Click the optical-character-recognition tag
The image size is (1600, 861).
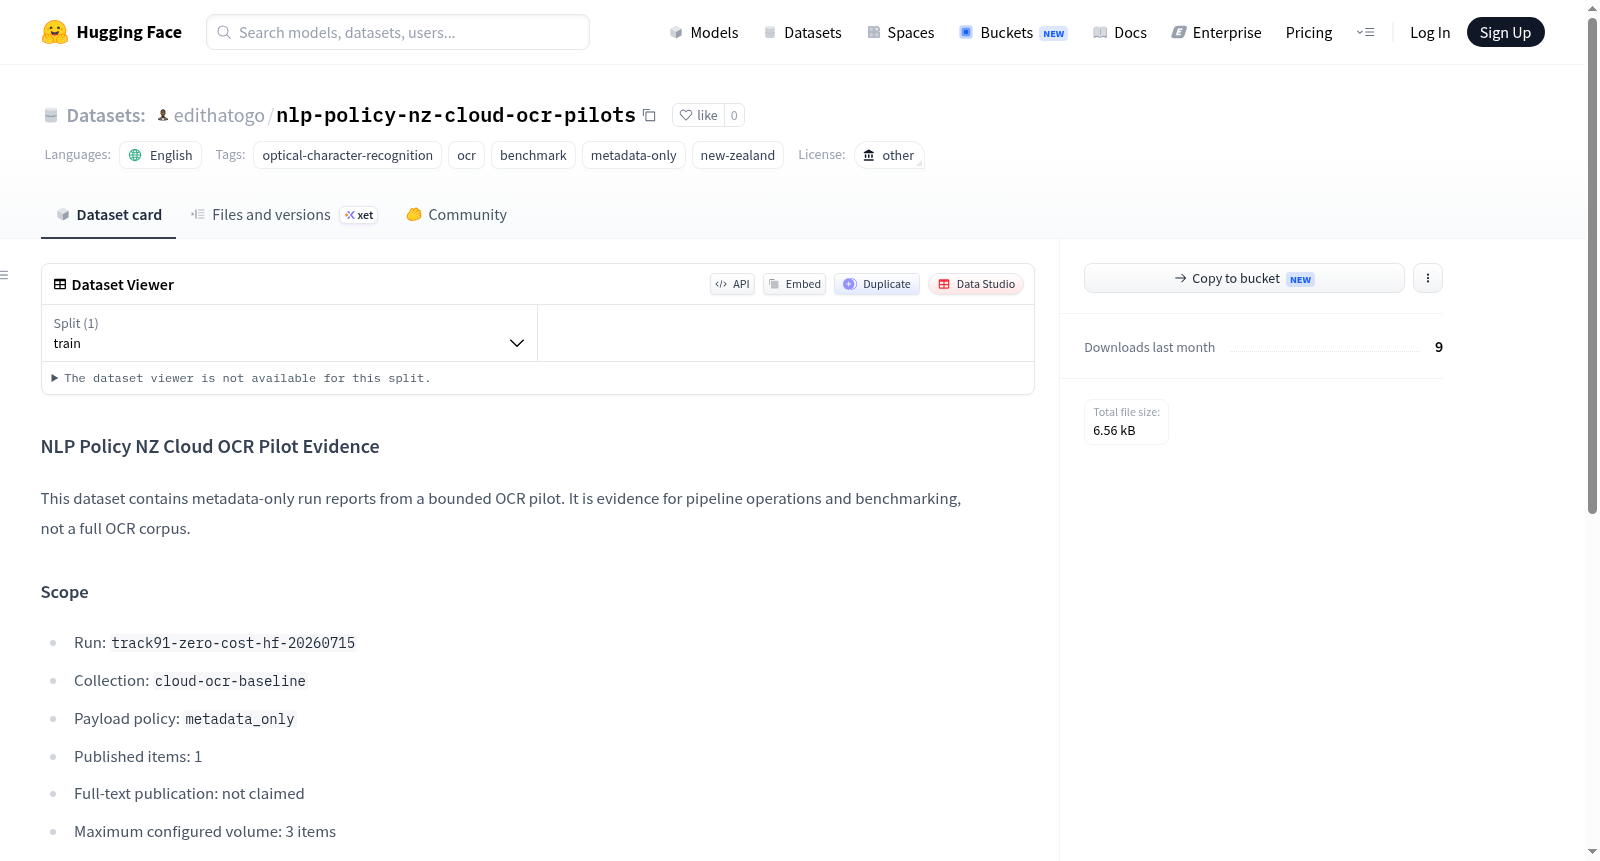pyautogui.click(x=347, y=155)
